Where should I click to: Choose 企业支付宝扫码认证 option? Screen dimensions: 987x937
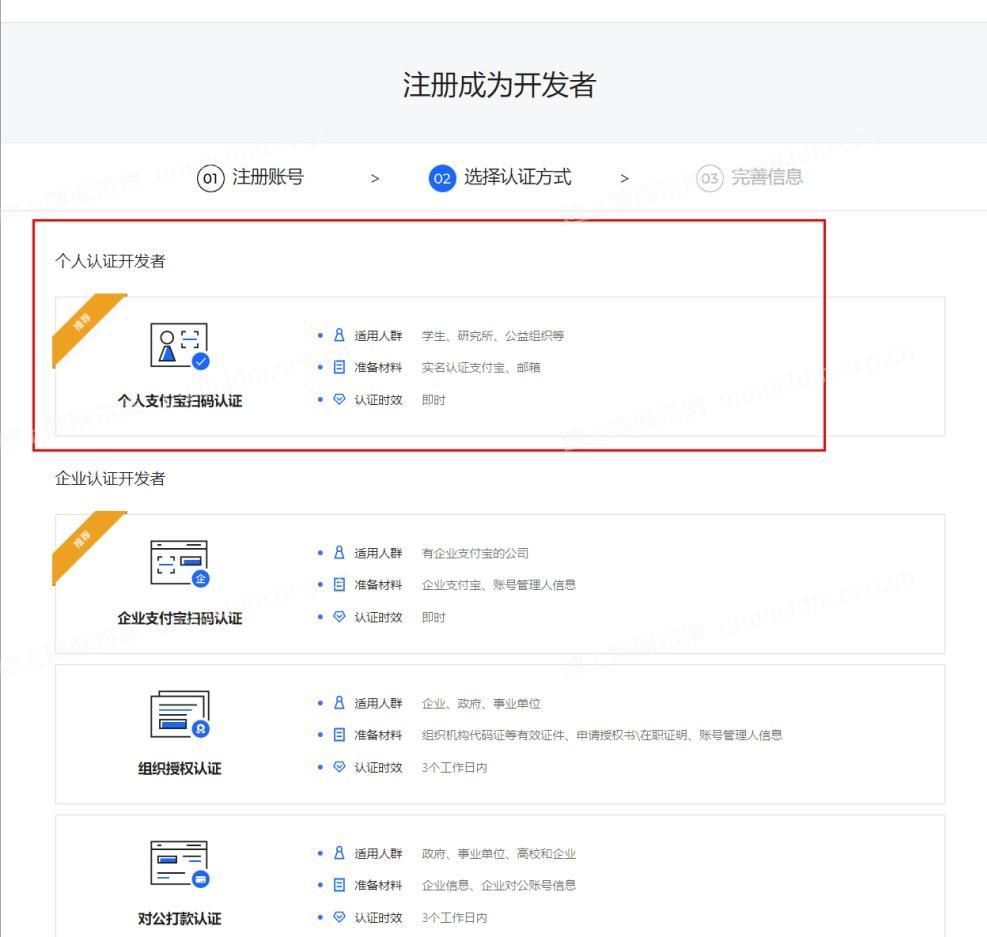(x=500, y=584)
